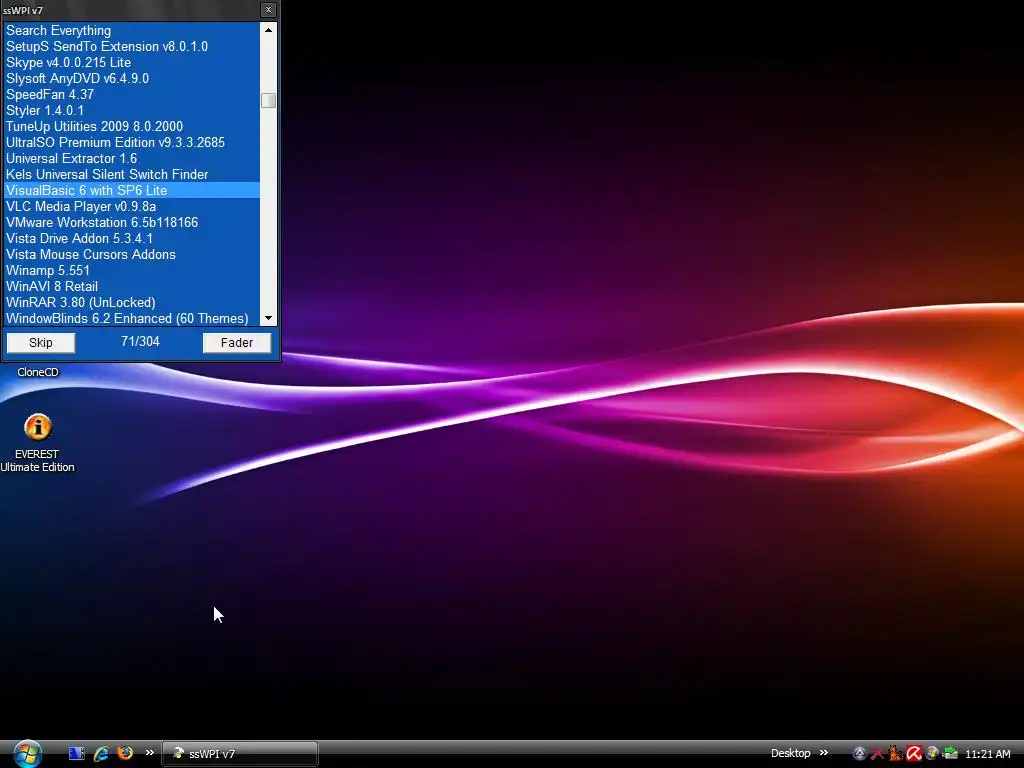Click the list scrollbar up arrow

268,30
